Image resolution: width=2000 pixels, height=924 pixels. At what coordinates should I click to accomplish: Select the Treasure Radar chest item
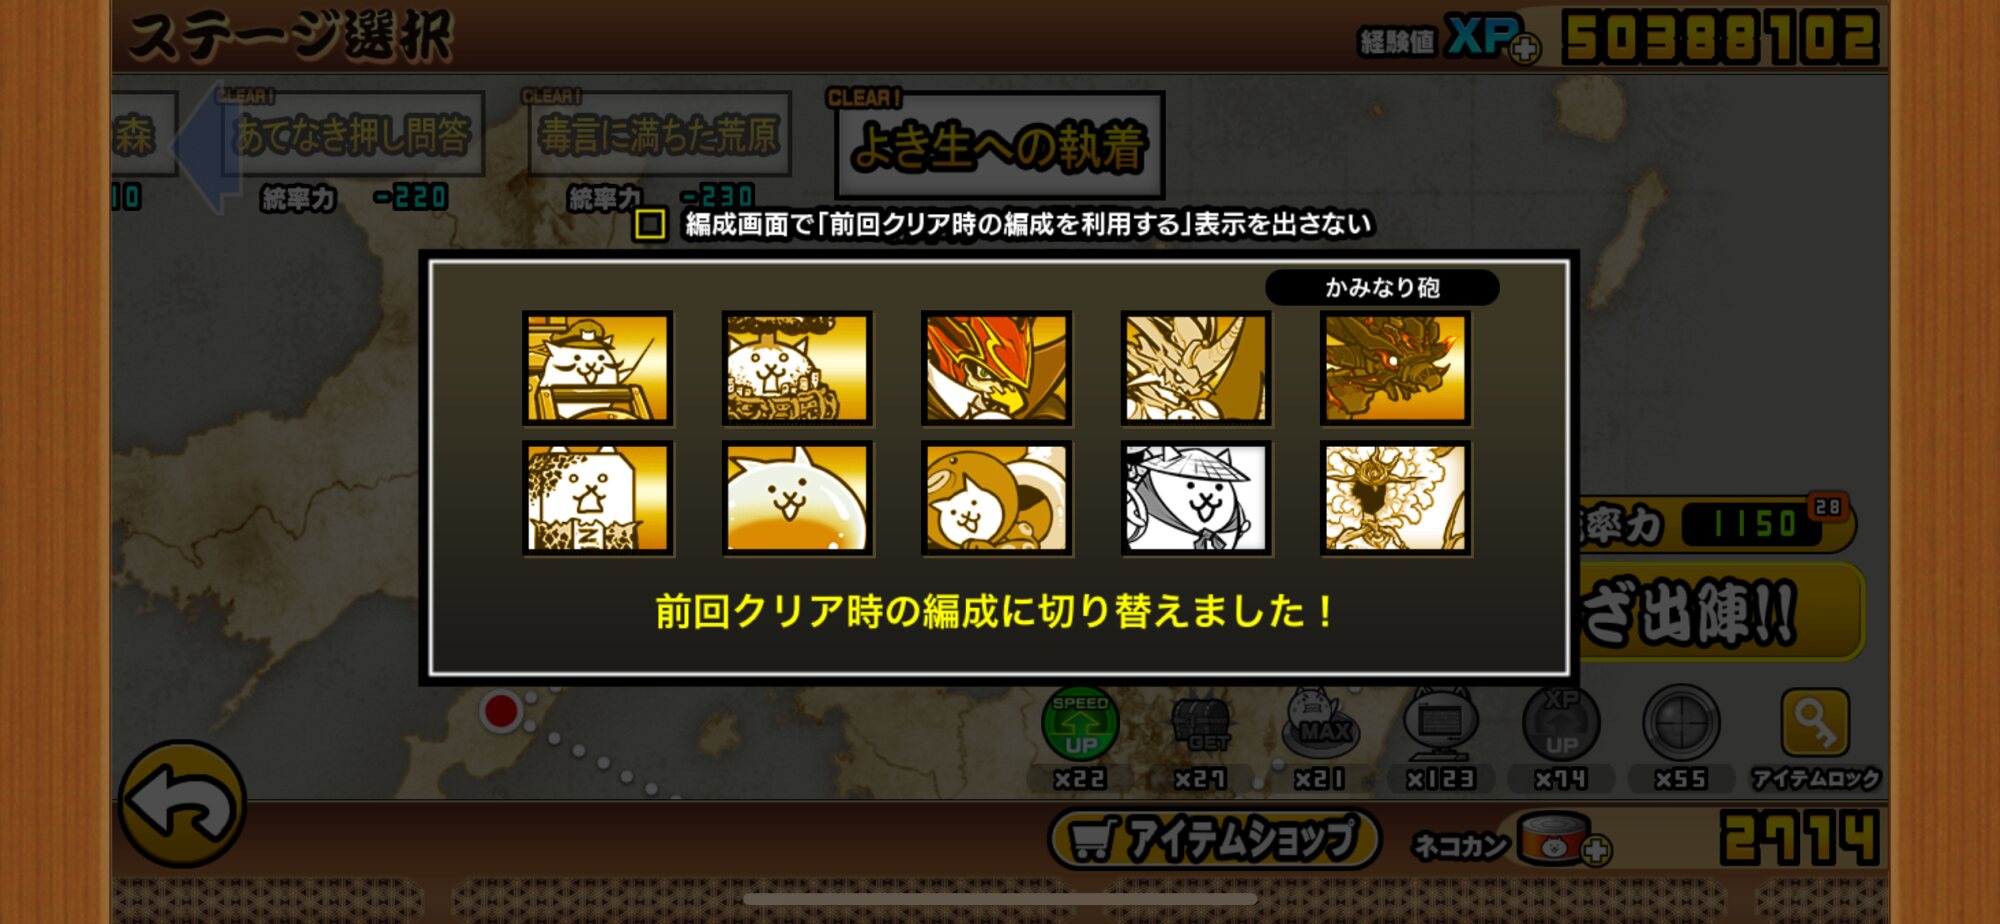[1201, 725]
